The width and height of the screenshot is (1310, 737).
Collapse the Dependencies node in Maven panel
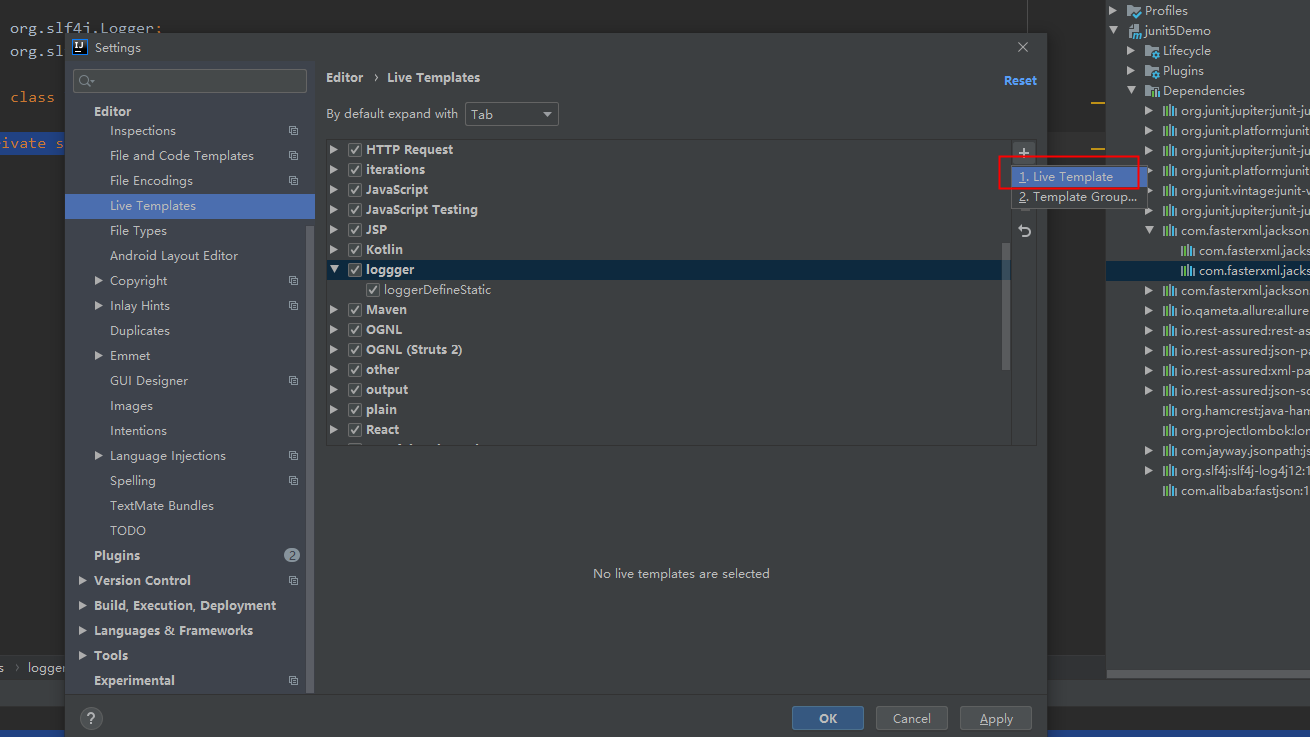[x=1132, y=91]
